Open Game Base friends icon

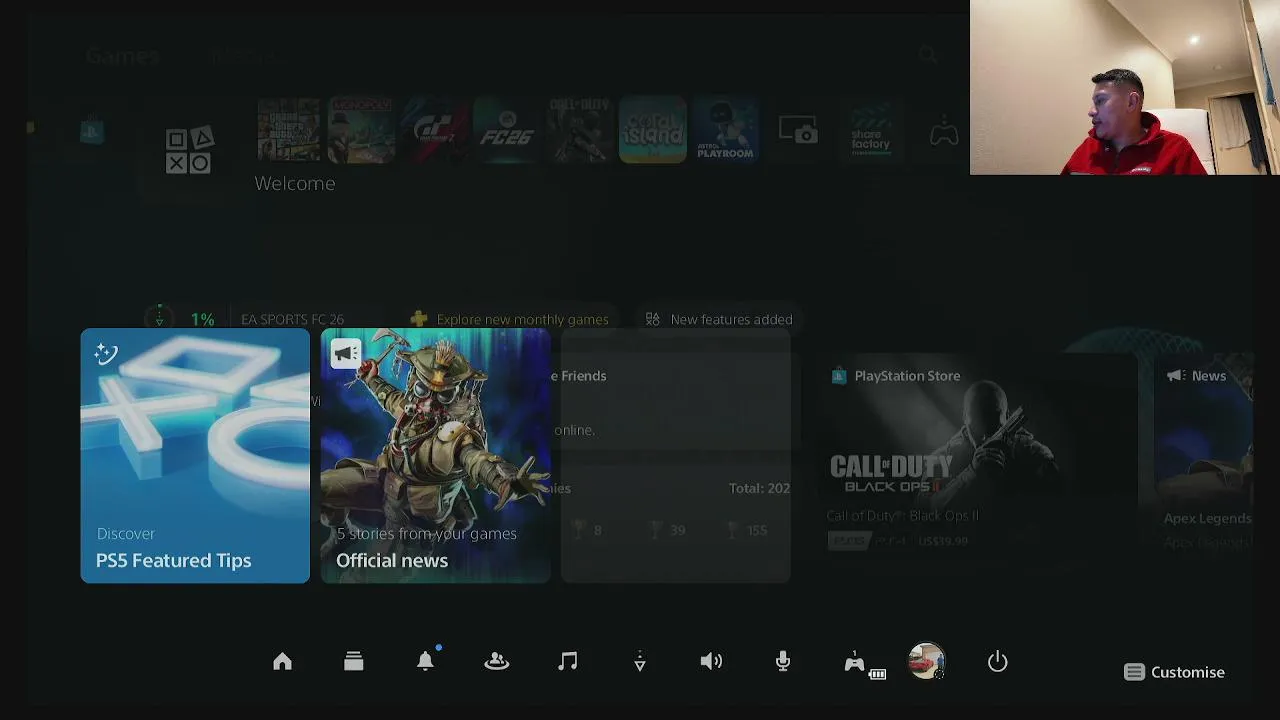[x=497, y=662]
